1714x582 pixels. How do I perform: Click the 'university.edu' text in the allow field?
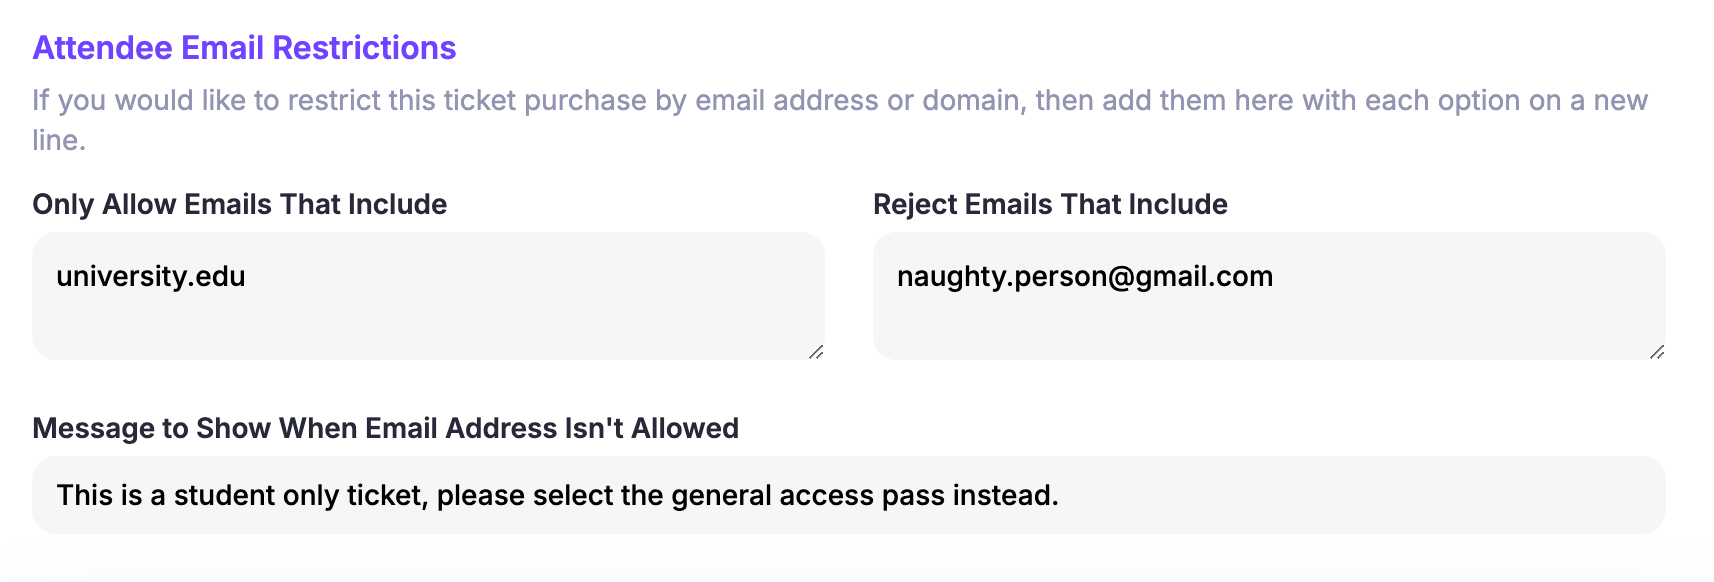pyautogui.click(x=151, y=276)
